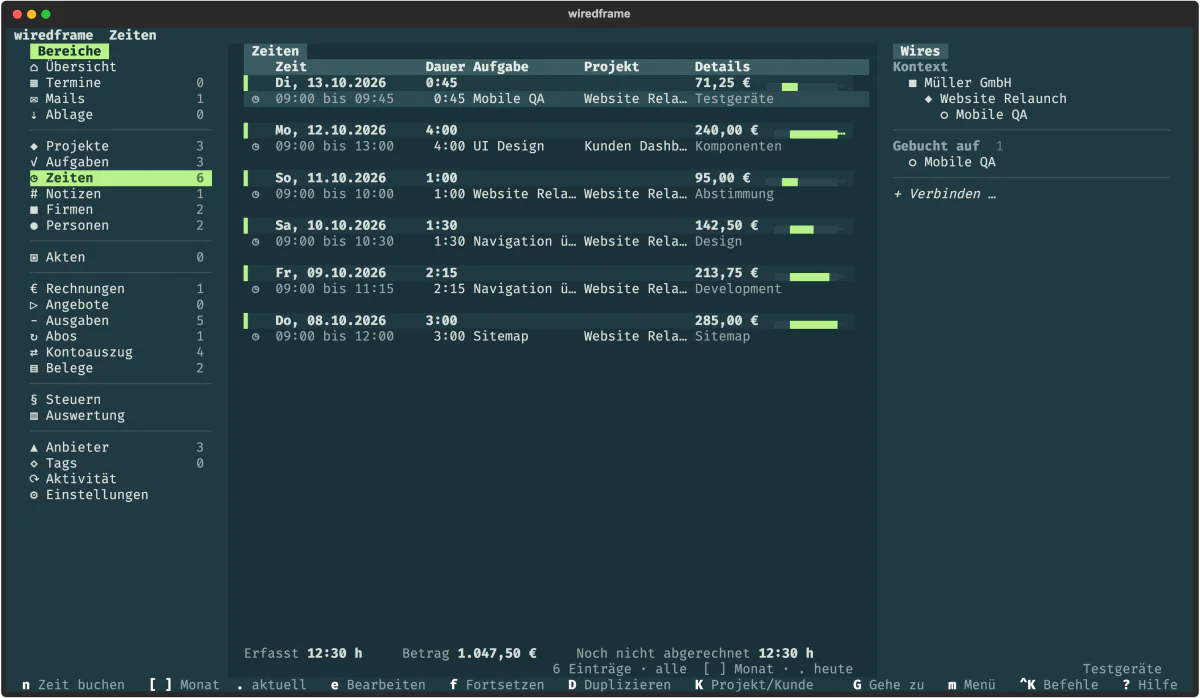Select Website Relaunch in the Kontext tree

996,99
